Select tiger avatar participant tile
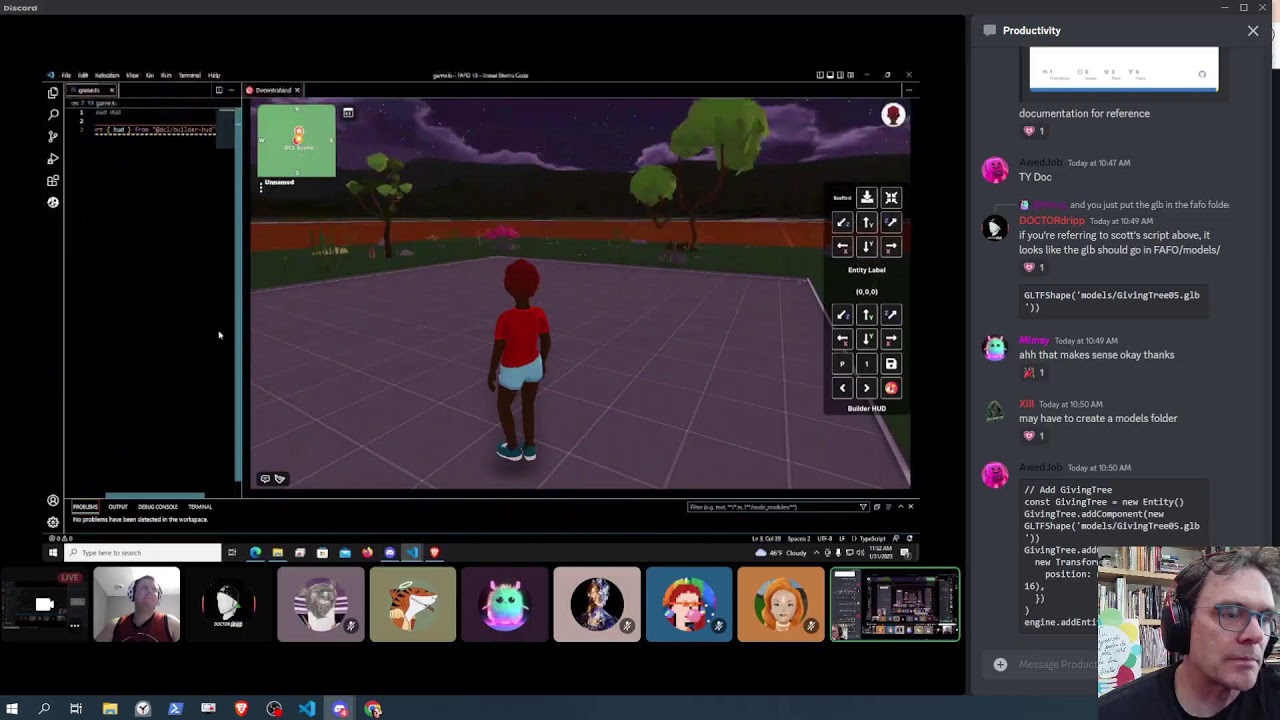Screen dimensions: 1280x720 pyautogui.click(x=412, y=604)
